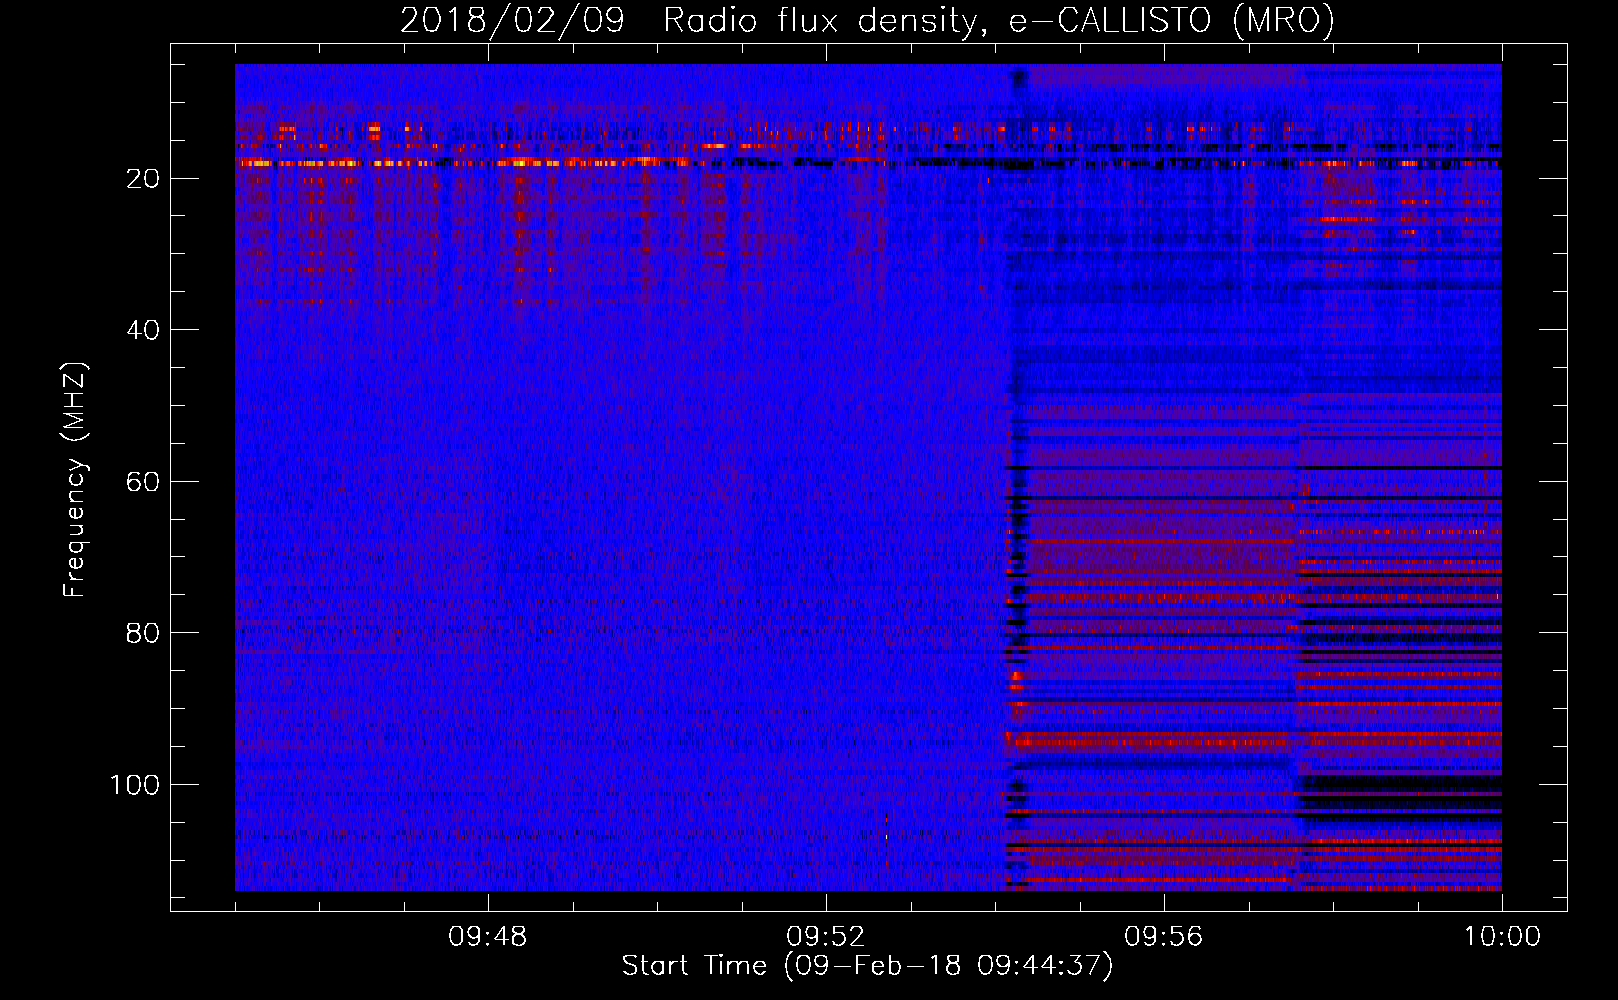Viewport: 1618px width, 1000px height.
Task: Click the 60 MHz frequency tick label
Action: (143, 481)
